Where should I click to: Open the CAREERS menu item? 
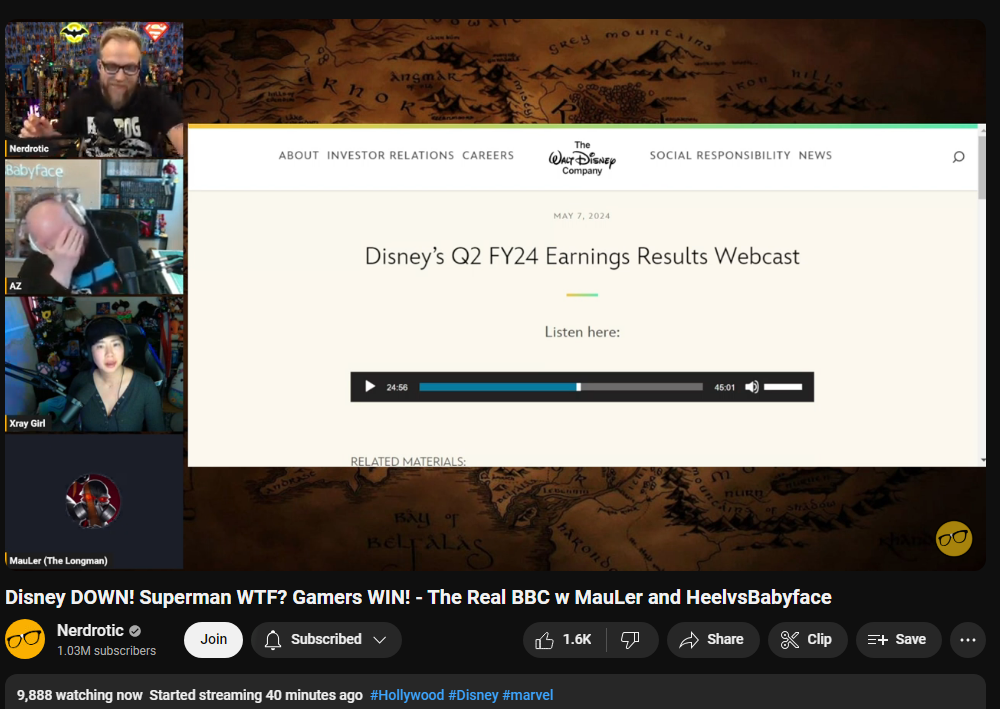click(x=488, y=156)
